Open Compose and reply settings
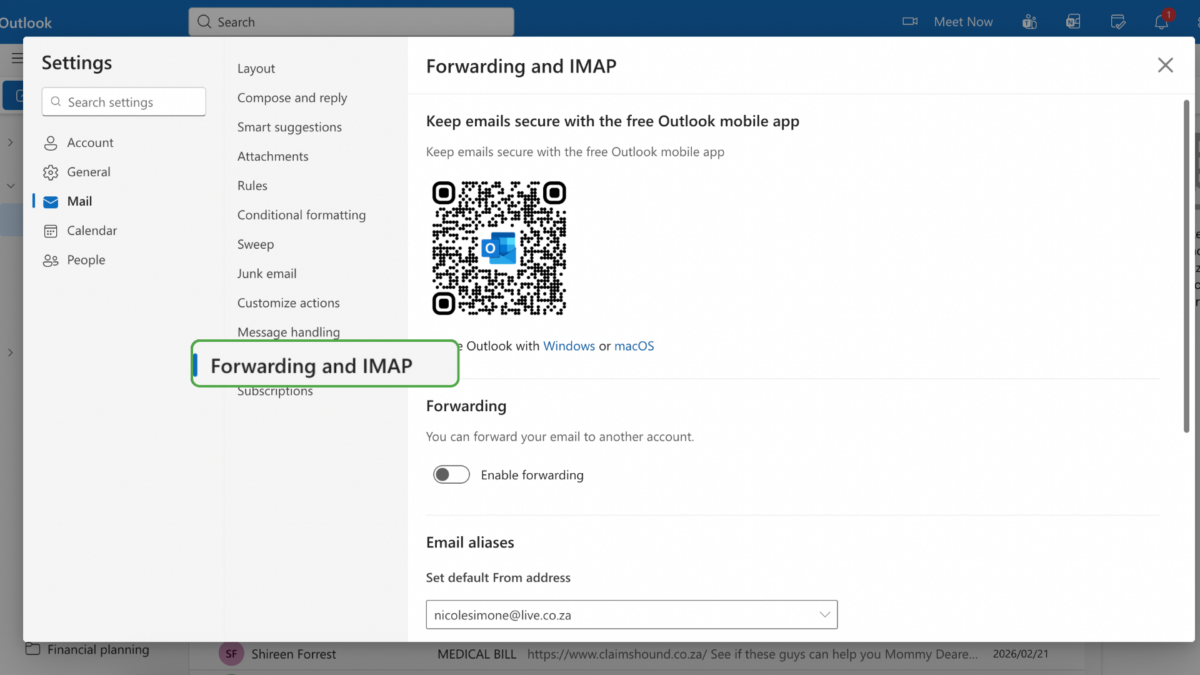Viewport: 1200px width, 675px height. pos(292,98)
